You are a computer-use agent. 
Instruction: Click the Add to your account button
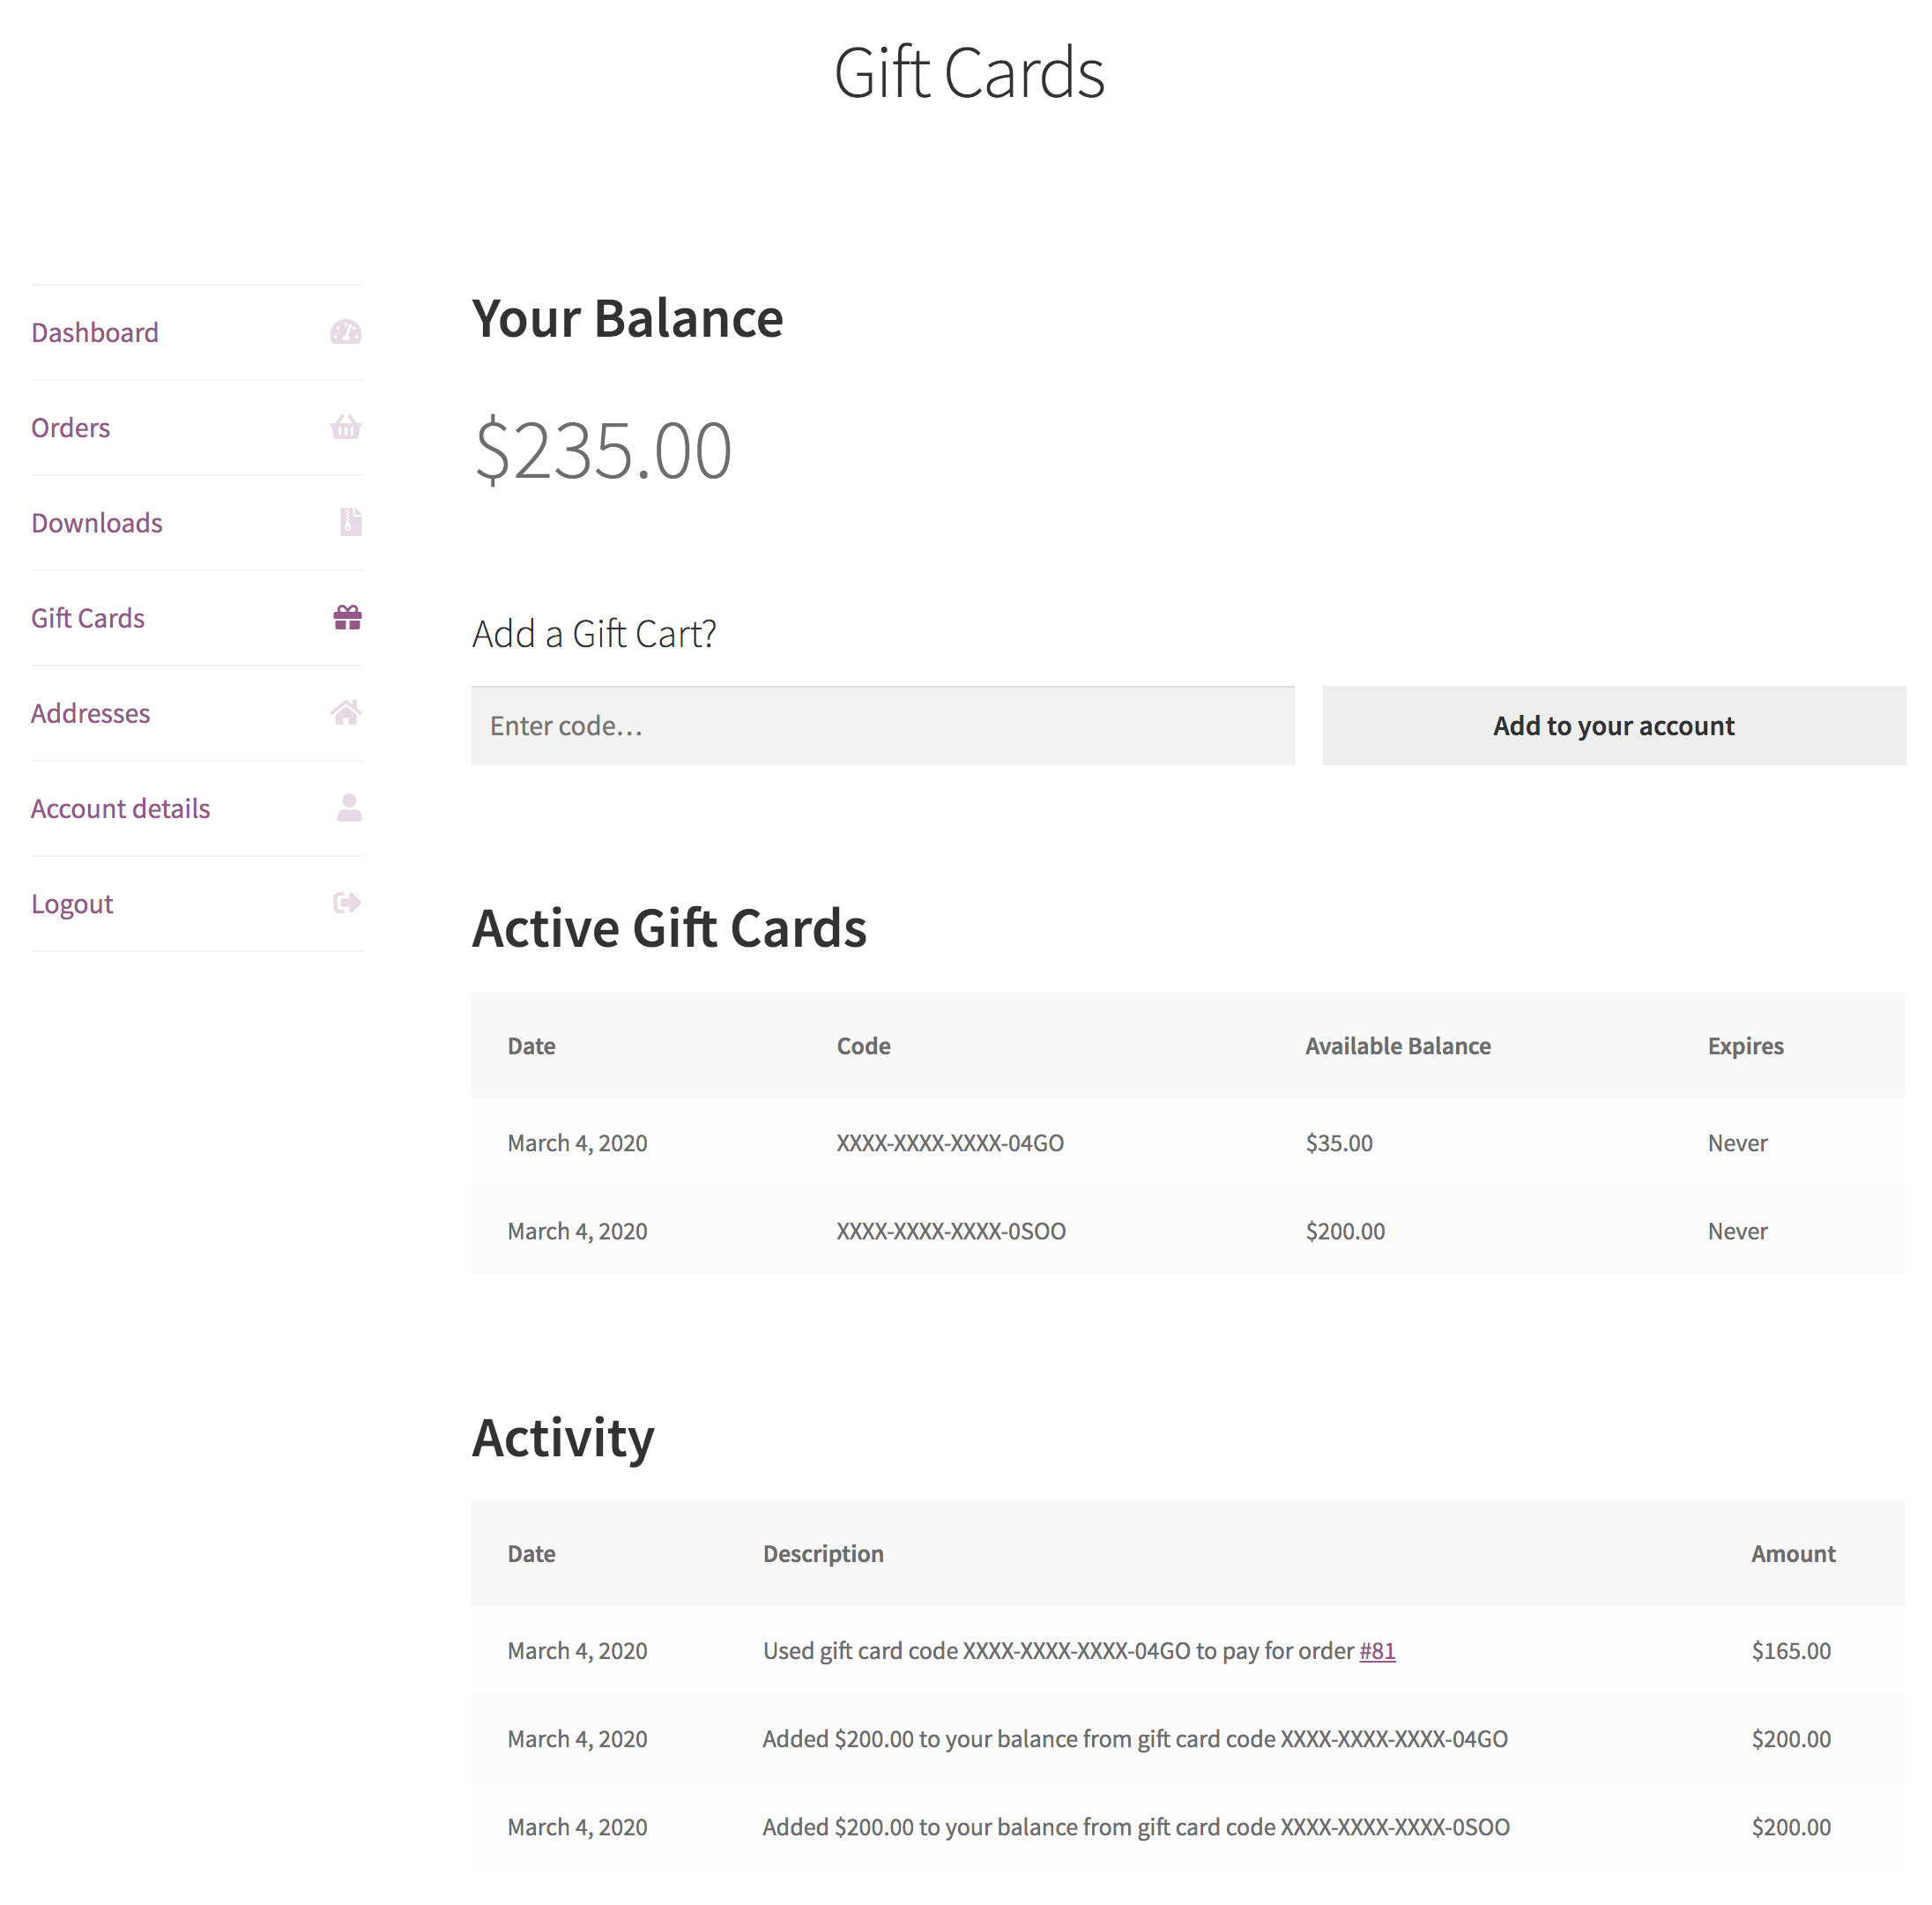tap(1613, 724)
